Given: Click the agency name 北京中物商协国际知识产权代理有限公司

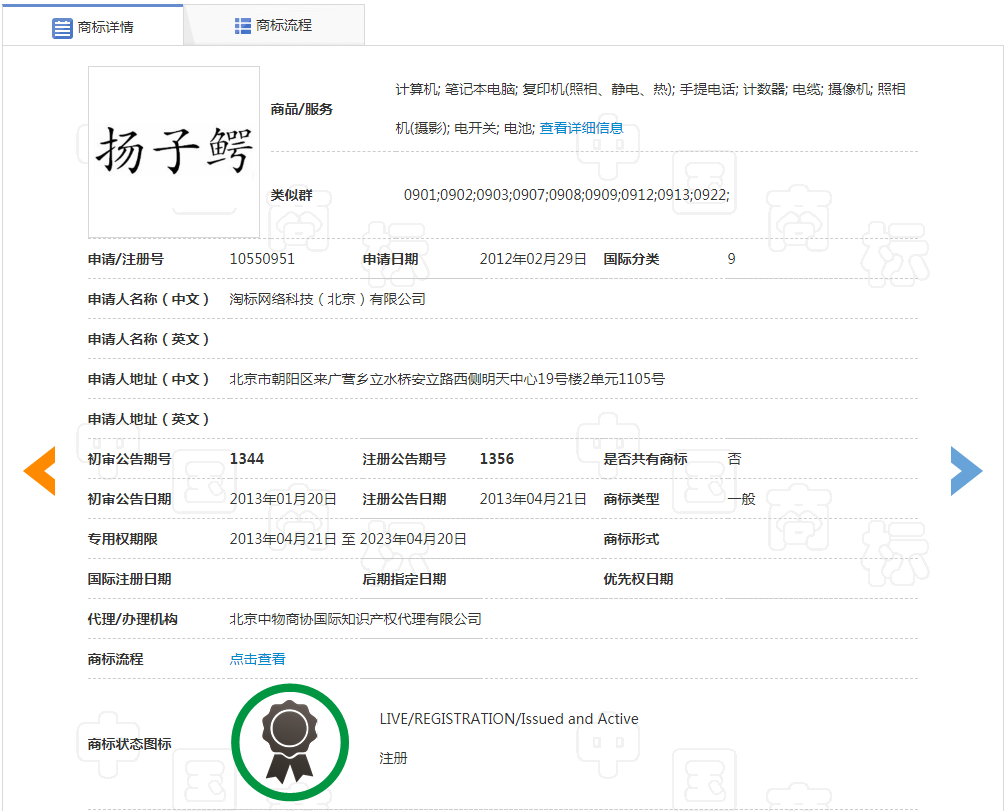Looking at the screenshot, I should pyautogui.click(x=355, y=619).
